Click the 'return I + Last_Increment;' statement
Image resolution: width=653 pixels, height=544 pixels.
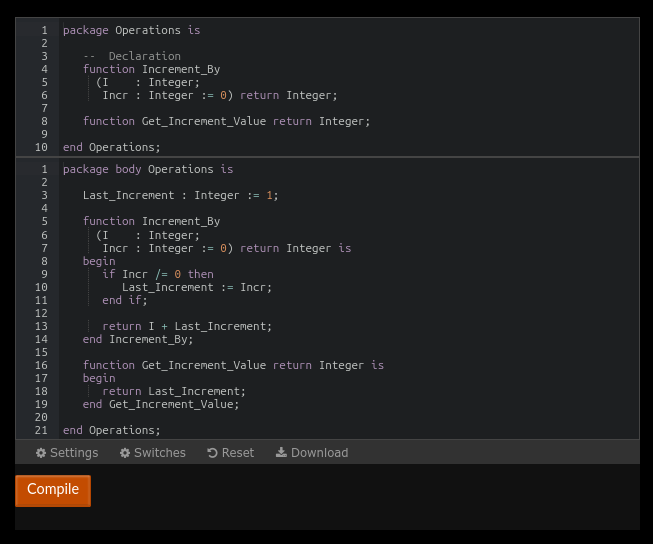point(186,326)
